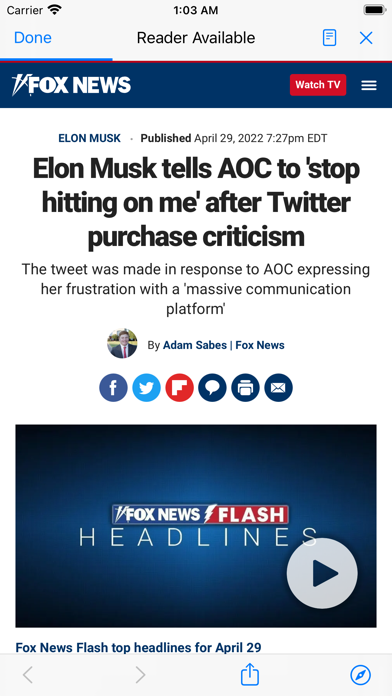392x696 pixels.
Task: Open page in Safari compass icon
Action: click(x=360, y=675)
